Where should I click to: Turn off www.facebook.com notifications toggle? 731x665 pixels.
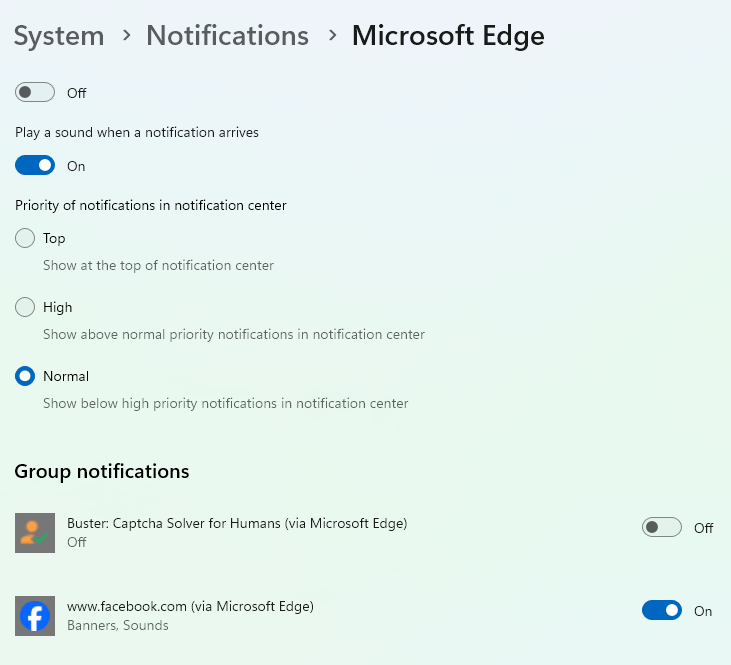click(x=661, y=610)
